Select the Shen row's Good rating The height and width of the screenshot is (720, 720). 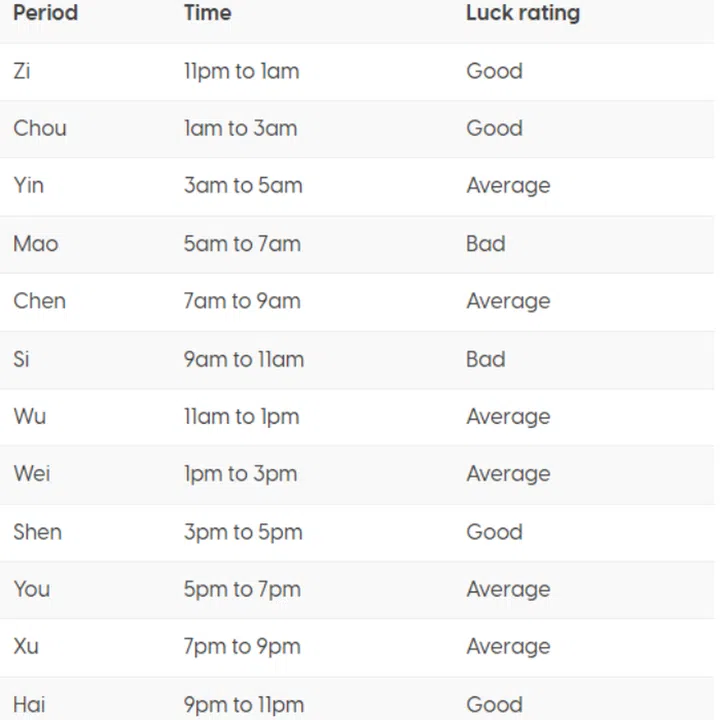494,532
